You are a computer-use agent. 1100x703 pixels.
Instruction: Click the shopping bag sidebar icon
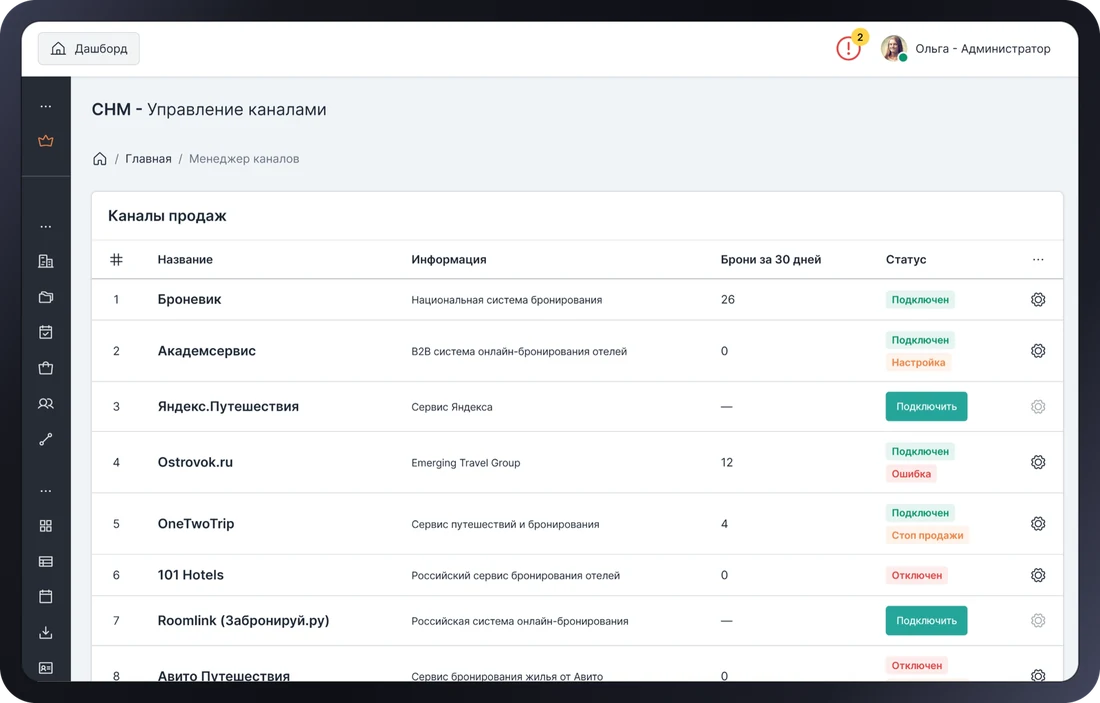46,368
